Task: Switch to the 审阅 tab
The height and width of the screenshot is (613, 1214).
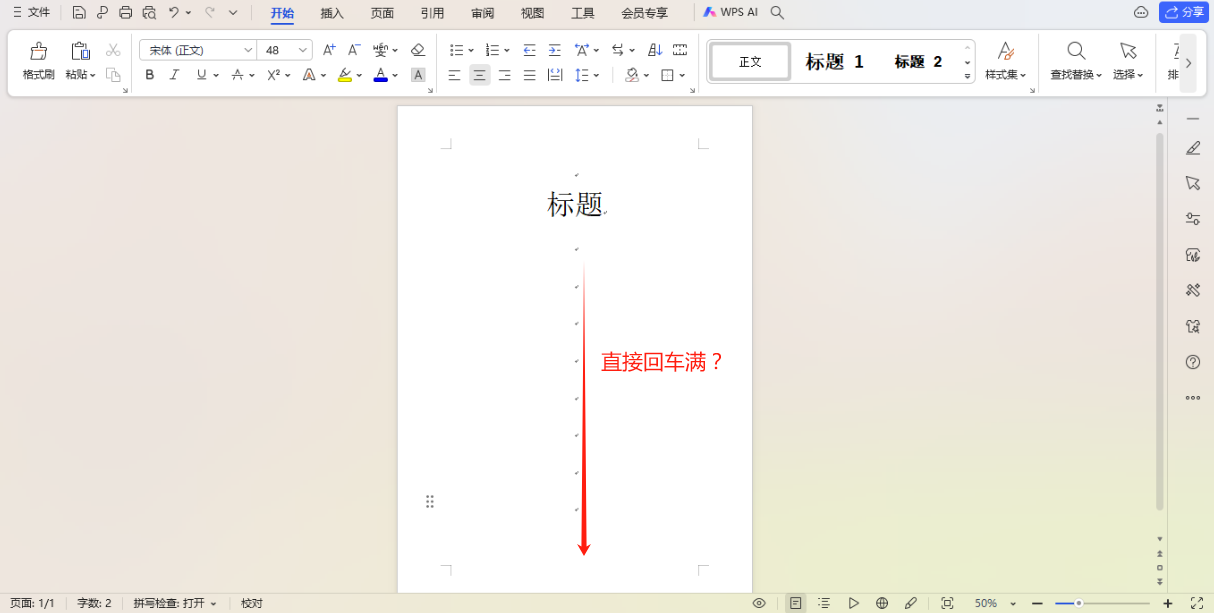Action: coord(482,13)
